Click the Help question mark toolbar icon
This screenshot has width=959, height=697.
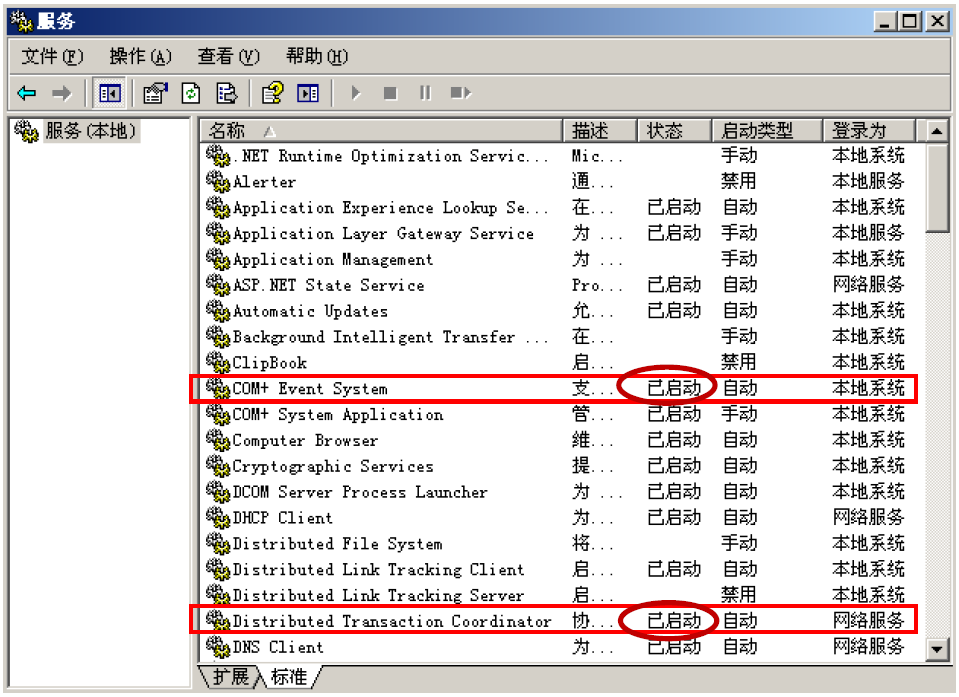point(272,93)
